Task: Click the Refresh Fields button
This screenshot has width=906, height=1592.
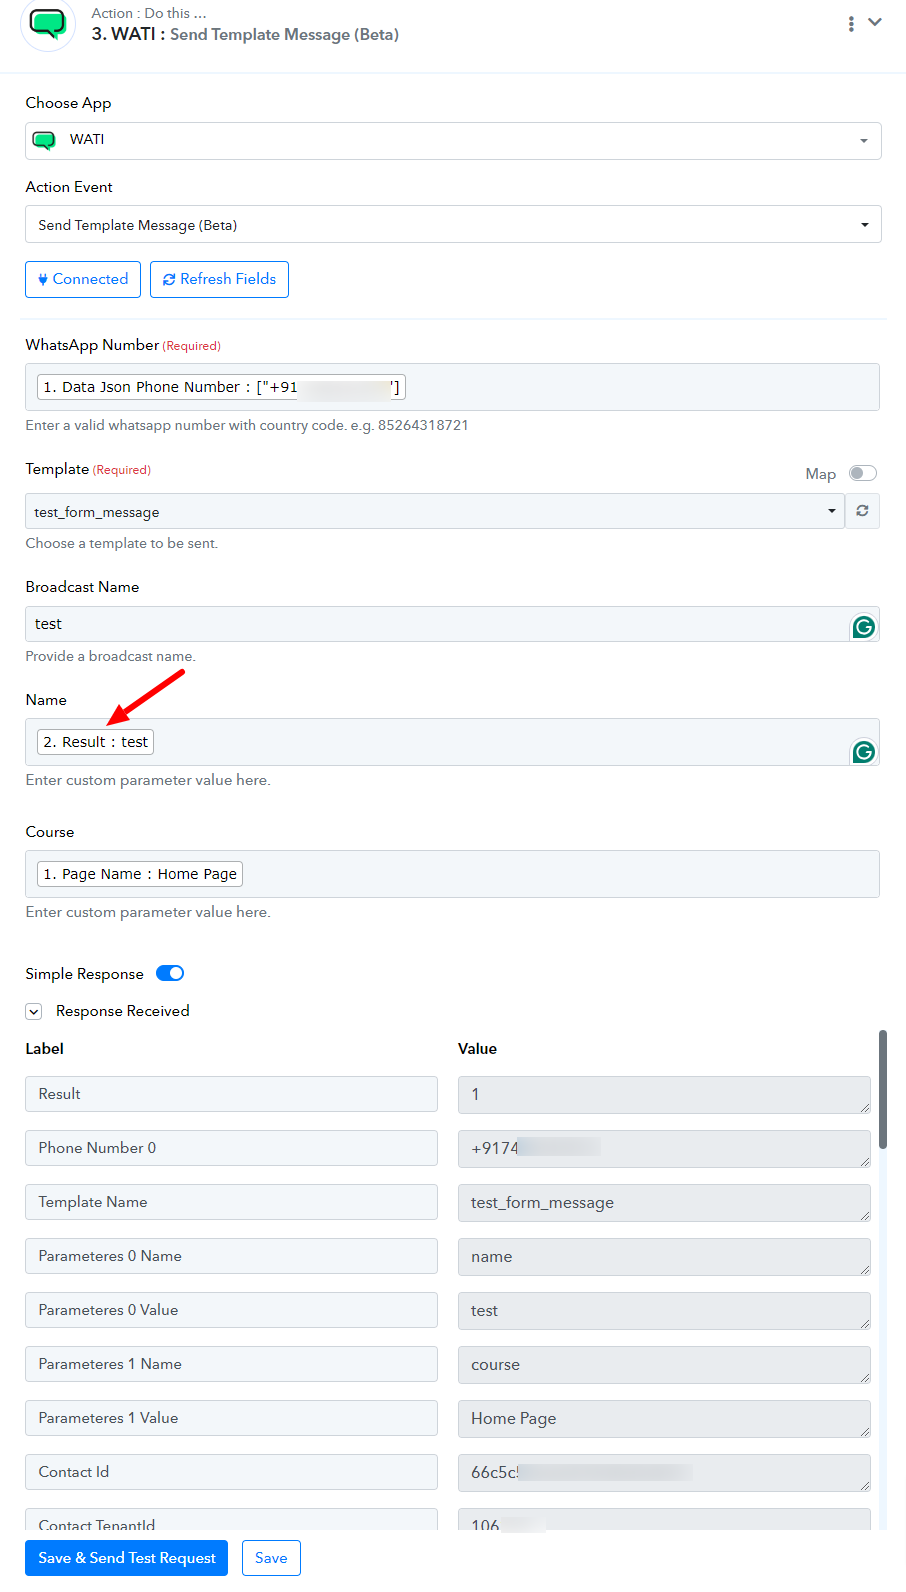Action: click(219, 279)
